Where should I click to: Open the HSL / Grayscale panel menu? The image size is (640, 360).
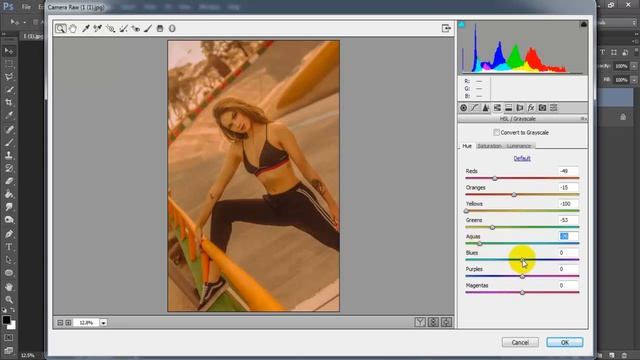point(584,119)
